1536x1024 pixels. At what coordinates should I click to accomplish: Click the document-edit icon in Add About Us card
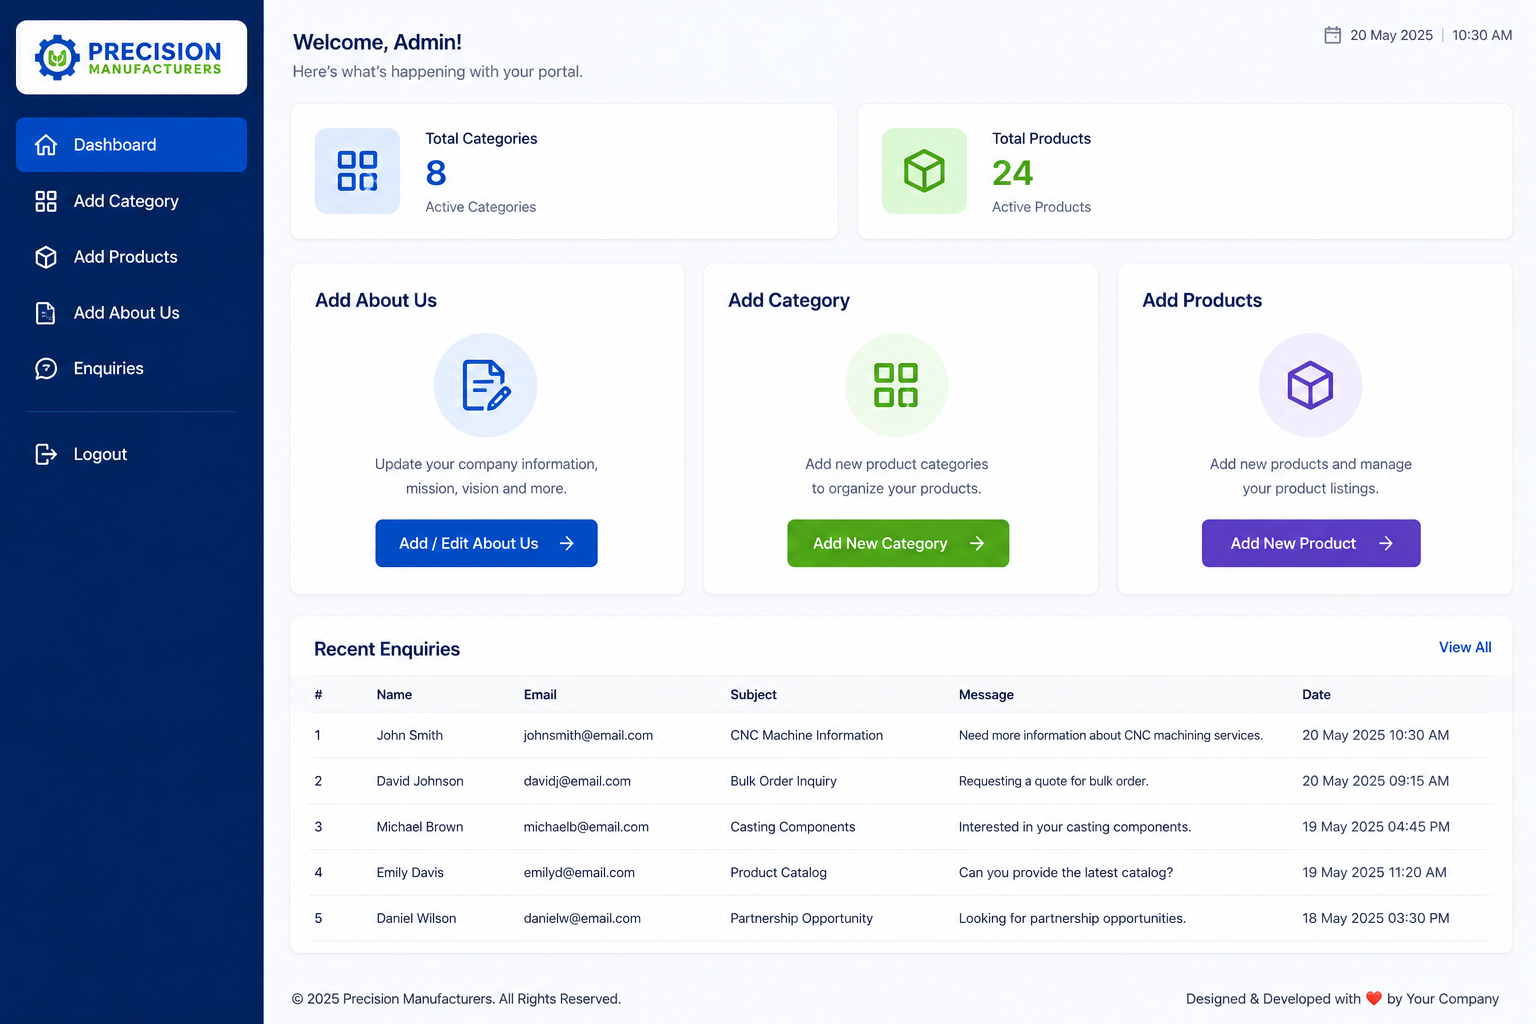pyautogui.click(x=485, y=385)
